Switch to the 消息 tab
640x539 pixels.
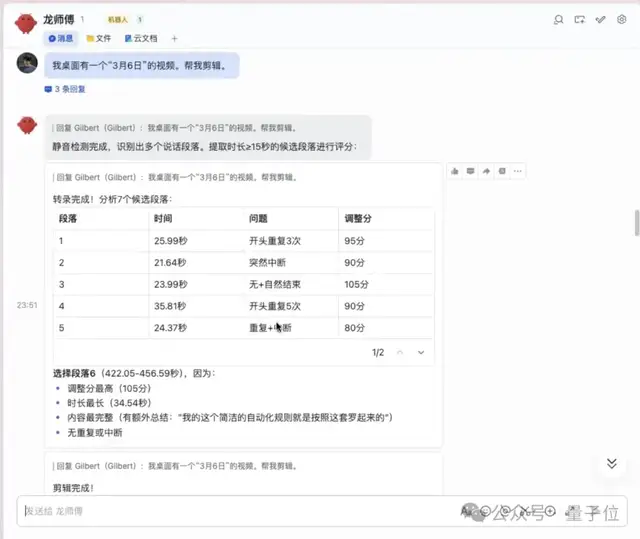60,38
